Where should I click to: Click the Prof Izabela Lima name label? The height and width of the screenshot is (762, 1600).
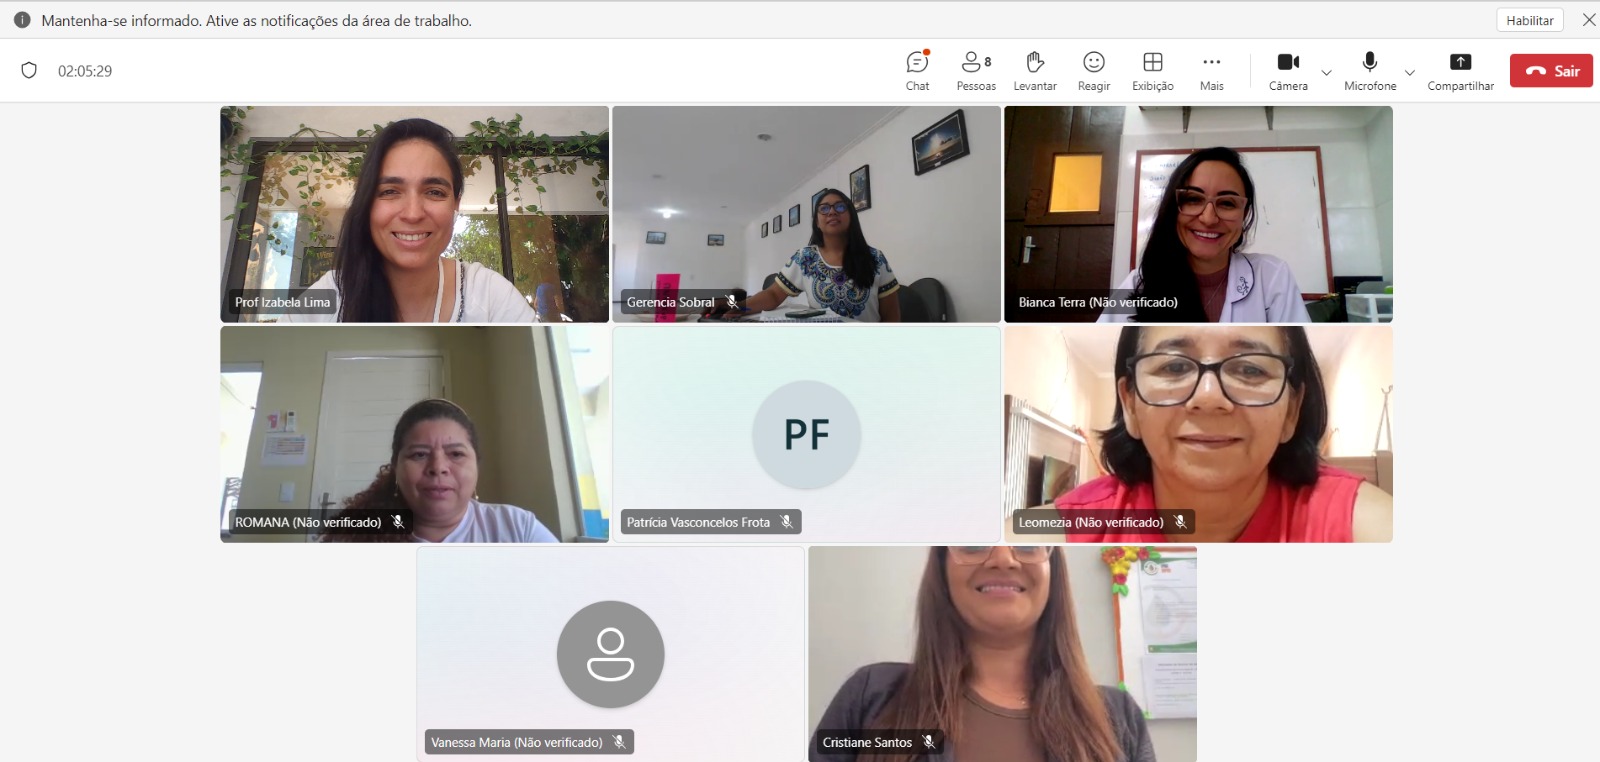tap(282, 302)
